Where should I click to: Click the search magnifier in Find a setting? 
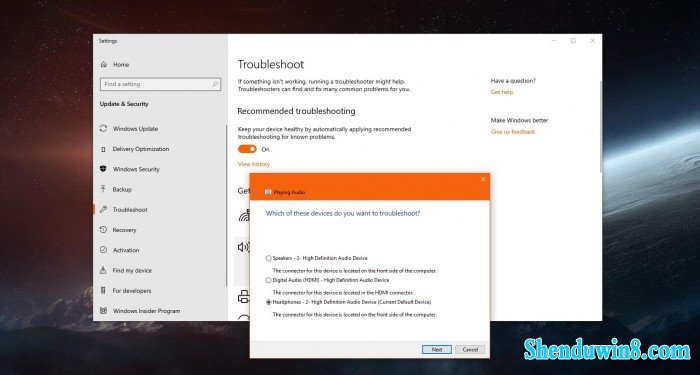[215, 84]
